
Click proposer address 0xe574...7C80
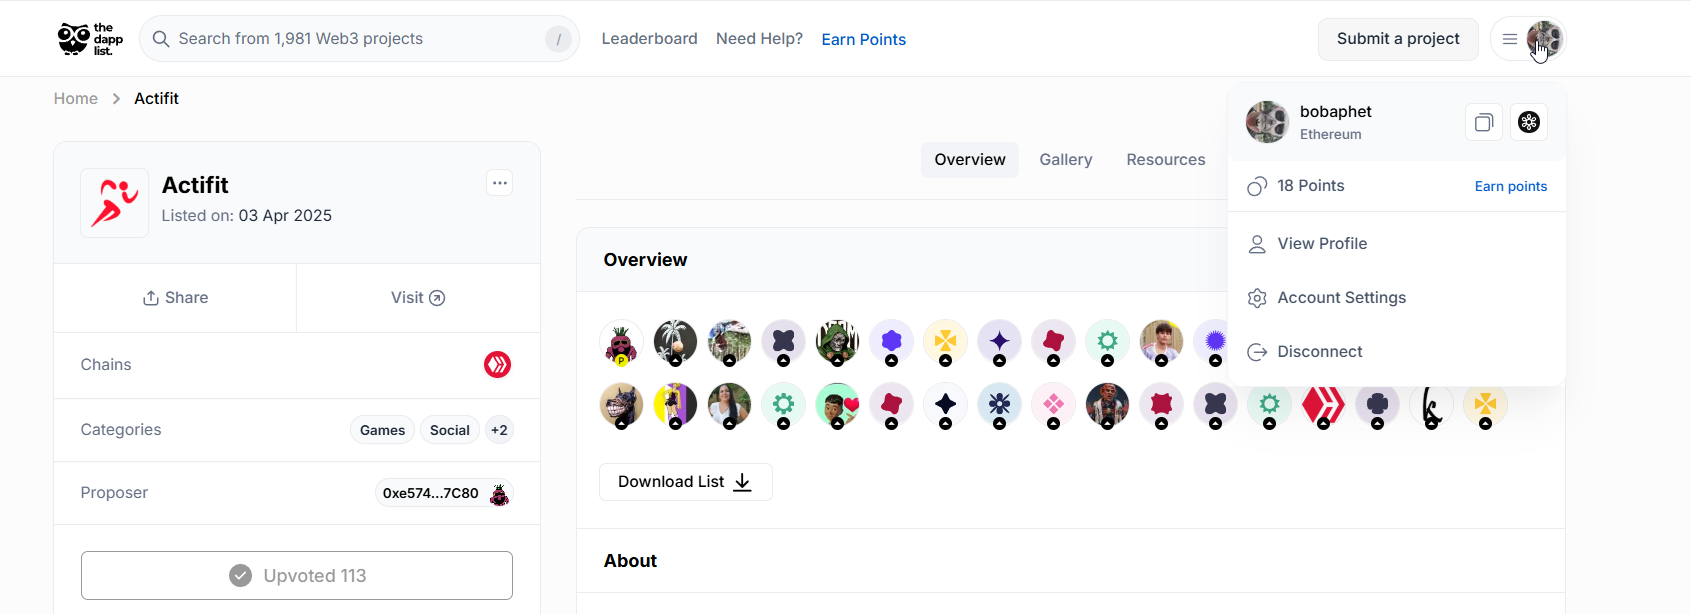431,493
